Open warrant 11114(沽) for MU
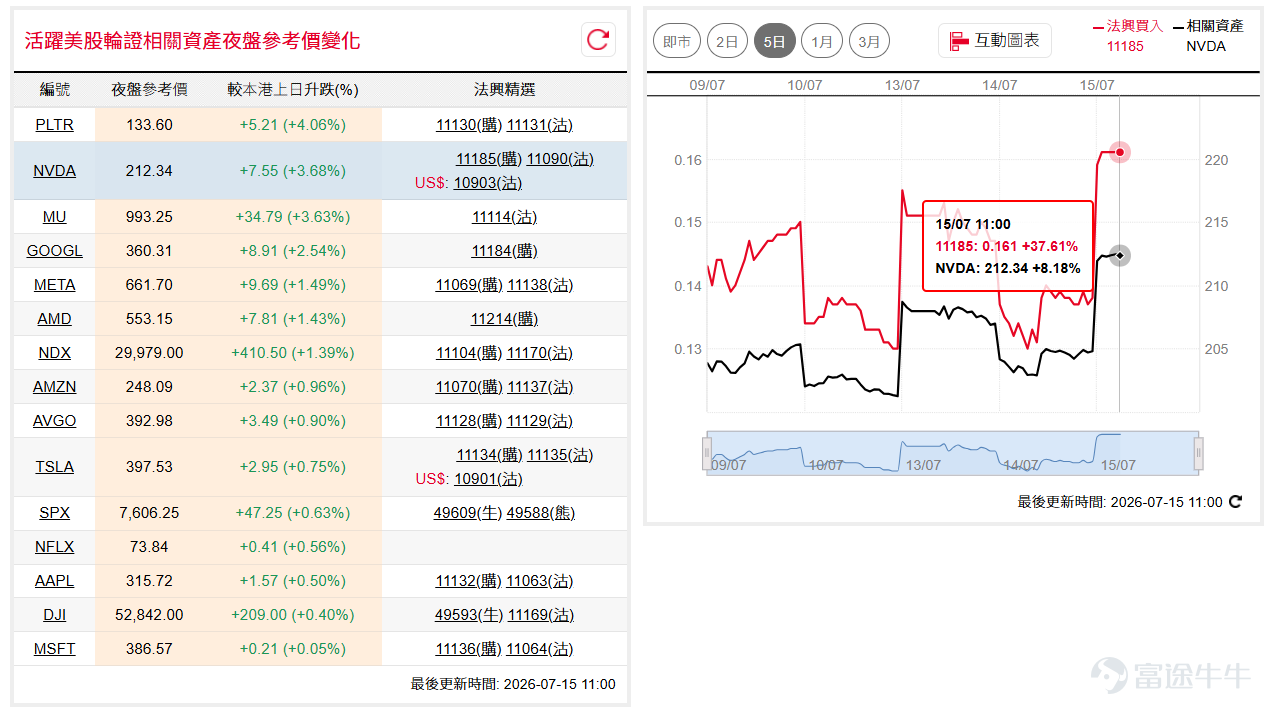Screen dimensions: 1271x712 click(x=505, y=217)
